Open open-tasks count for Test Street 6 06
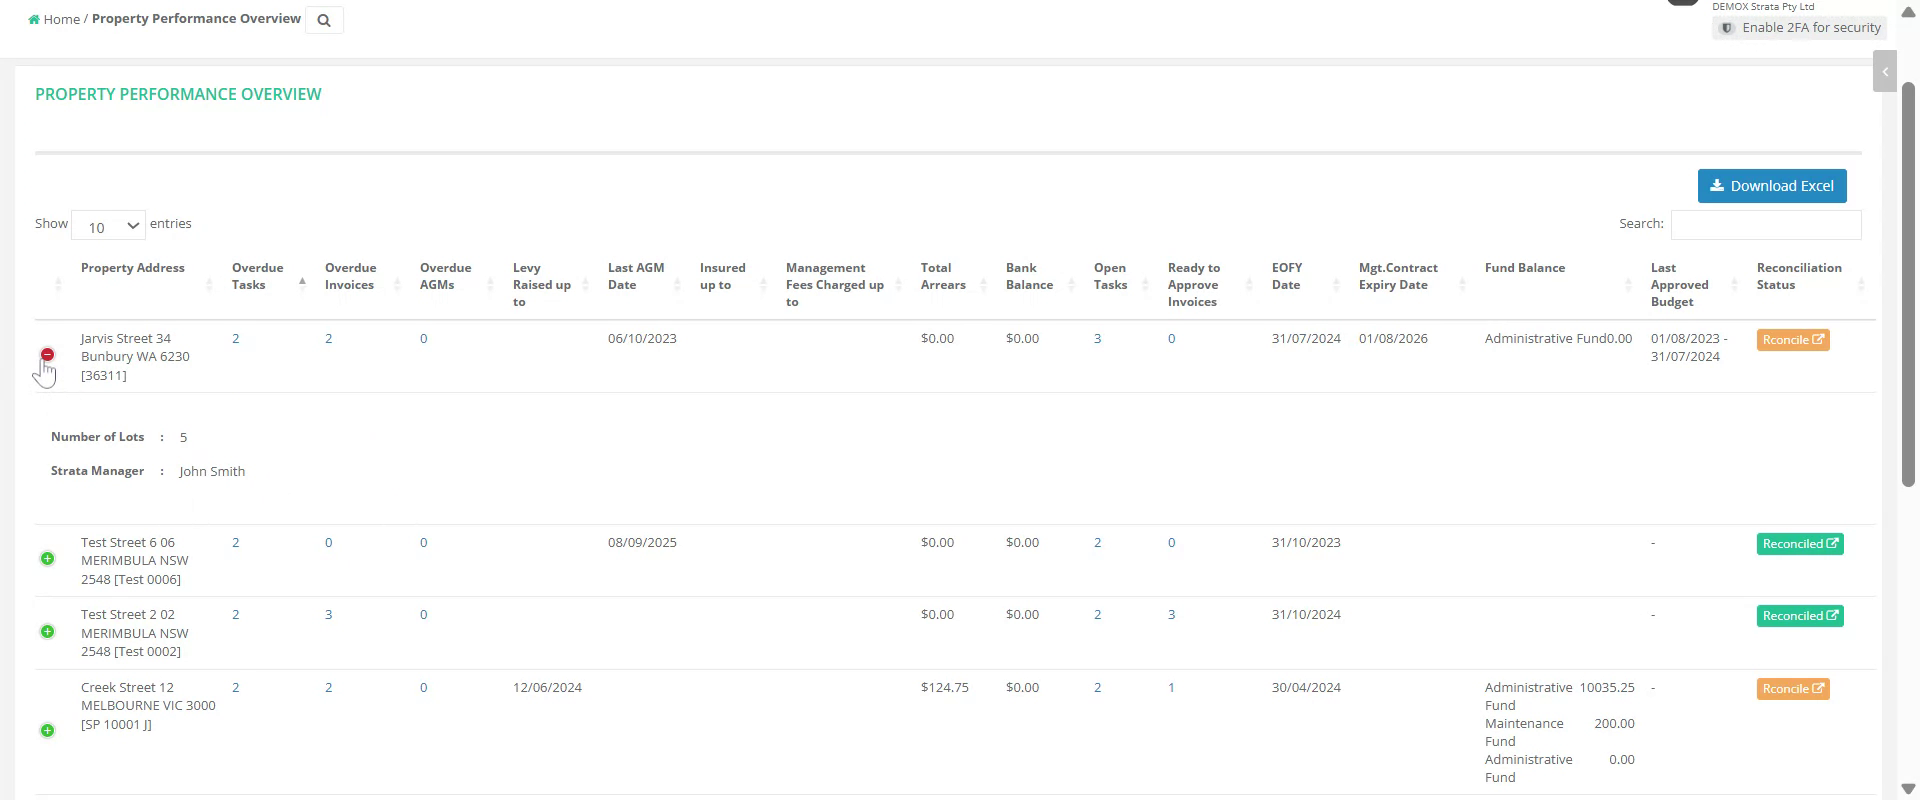The width and height of the screenshot is (1920, 800). click(1098, 543)
